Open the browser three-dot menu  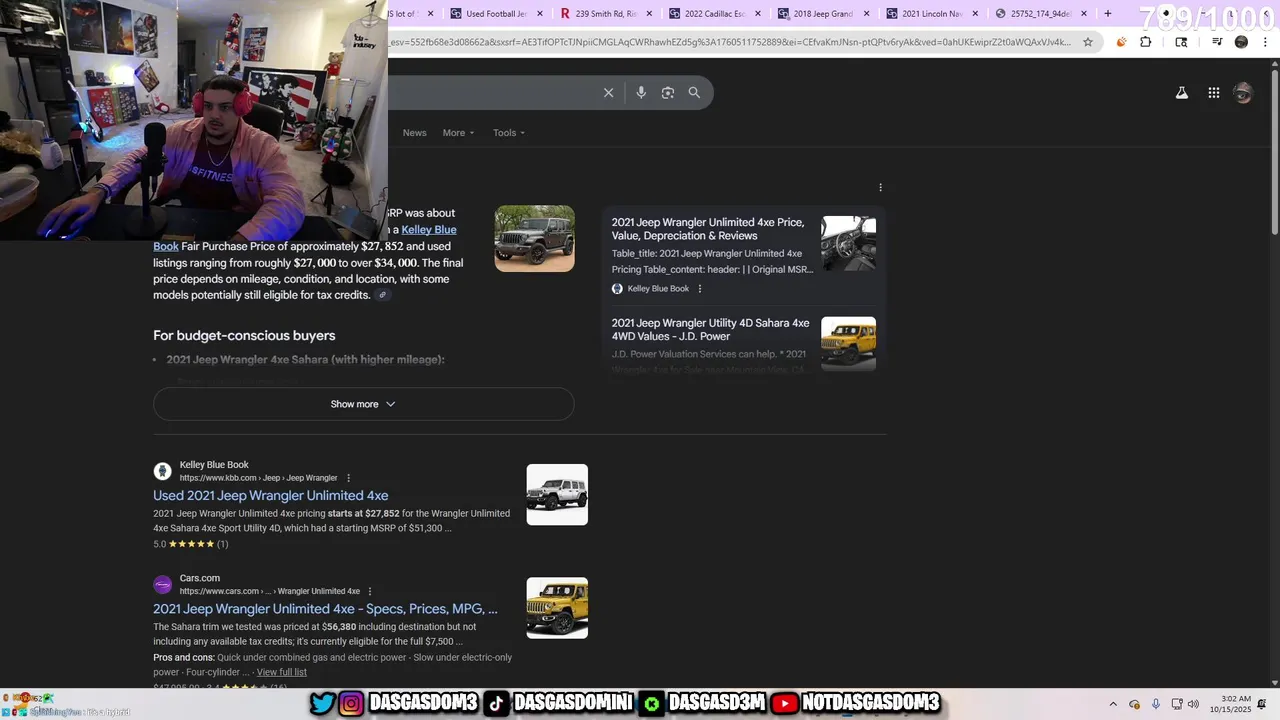(1263, 42)
